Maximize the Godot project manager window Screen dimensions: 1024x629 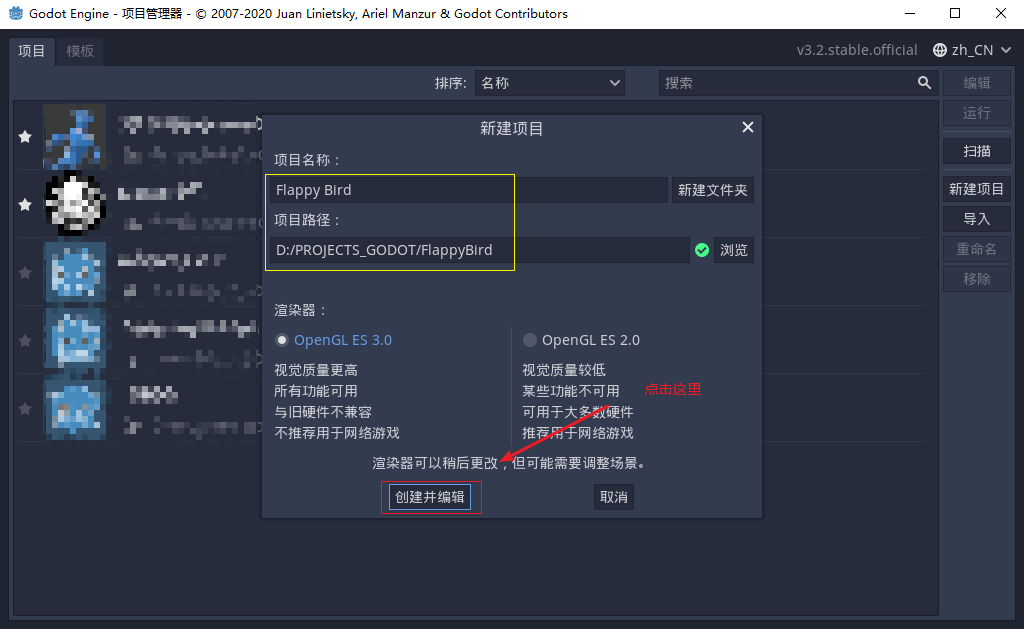click(955, 13)
